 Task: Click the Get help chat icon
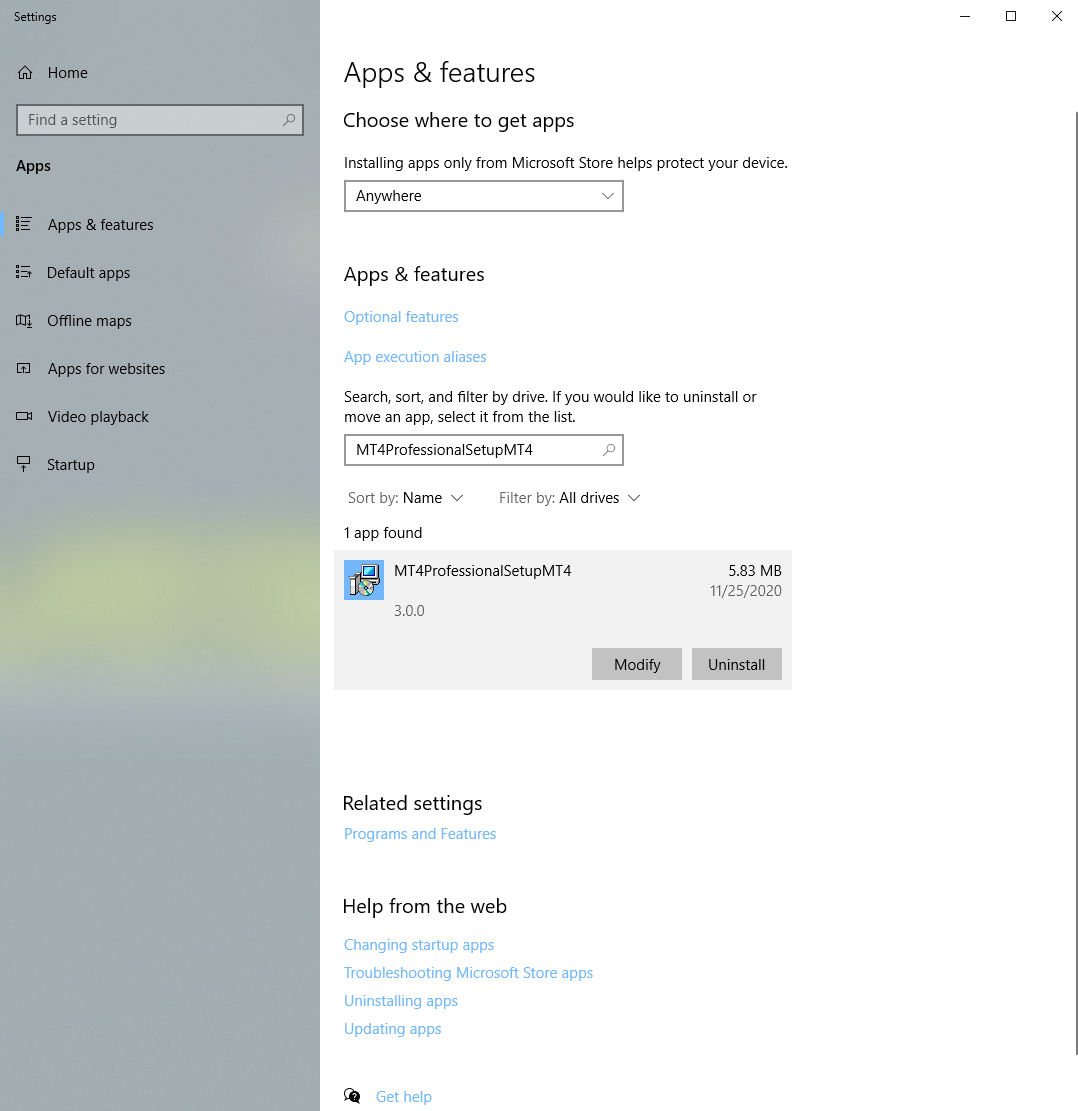pyautogui.click(x=352, y=1096)
